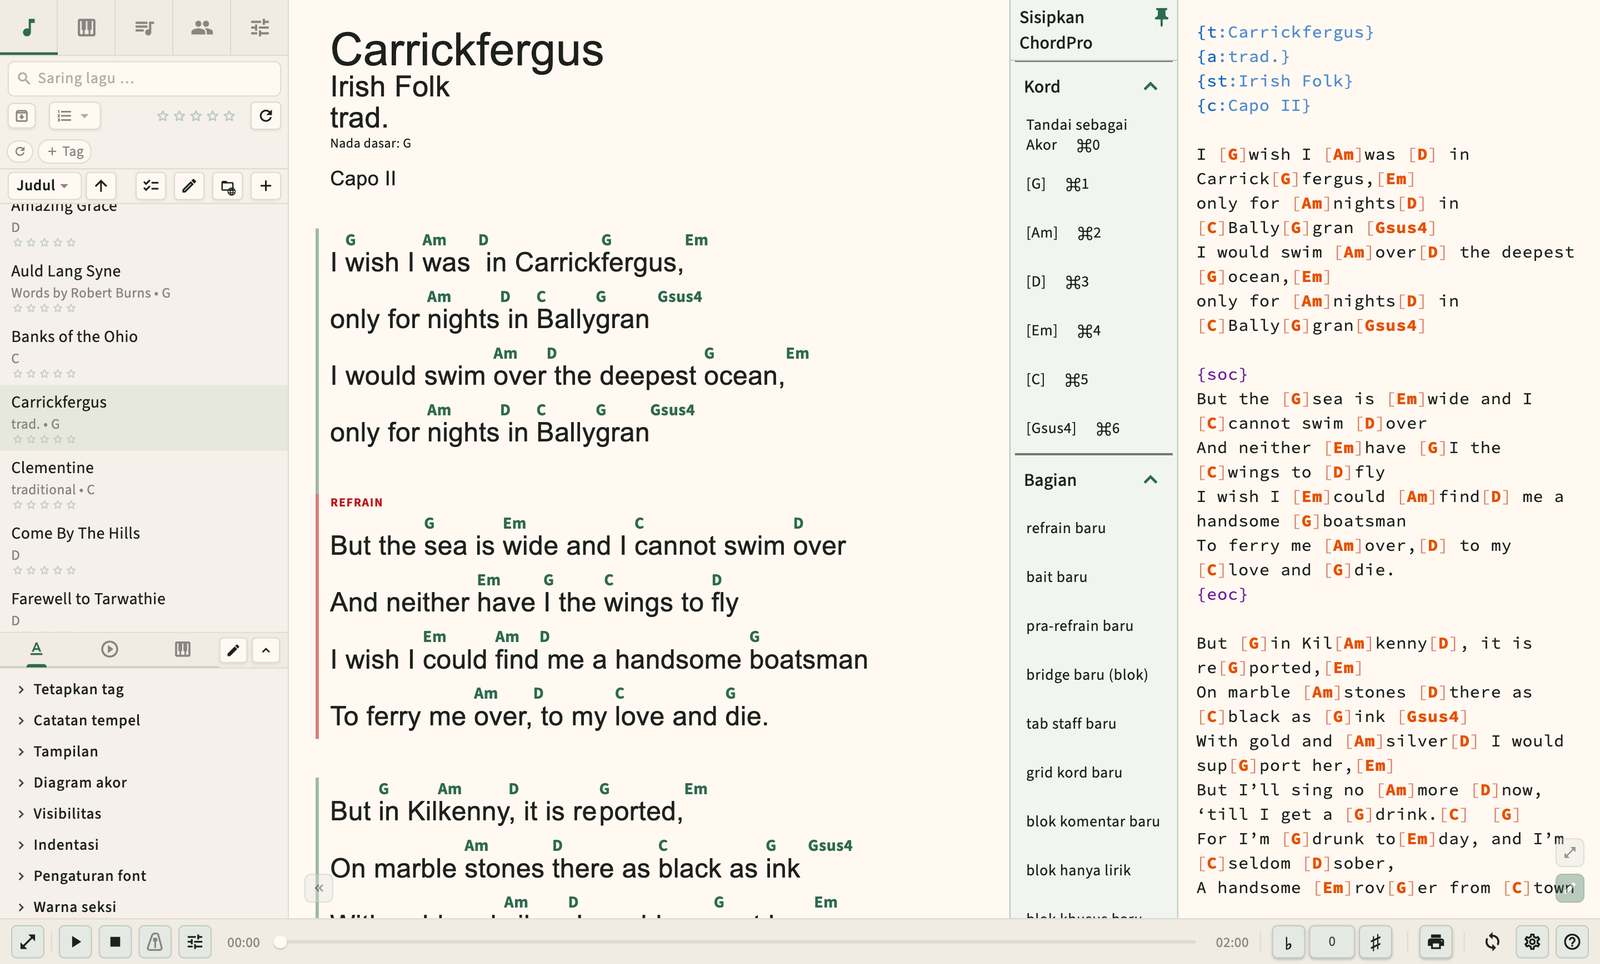Toggle the metronome icon
The width and height of the screenshot is (1600, 964).
click(155, 942)
